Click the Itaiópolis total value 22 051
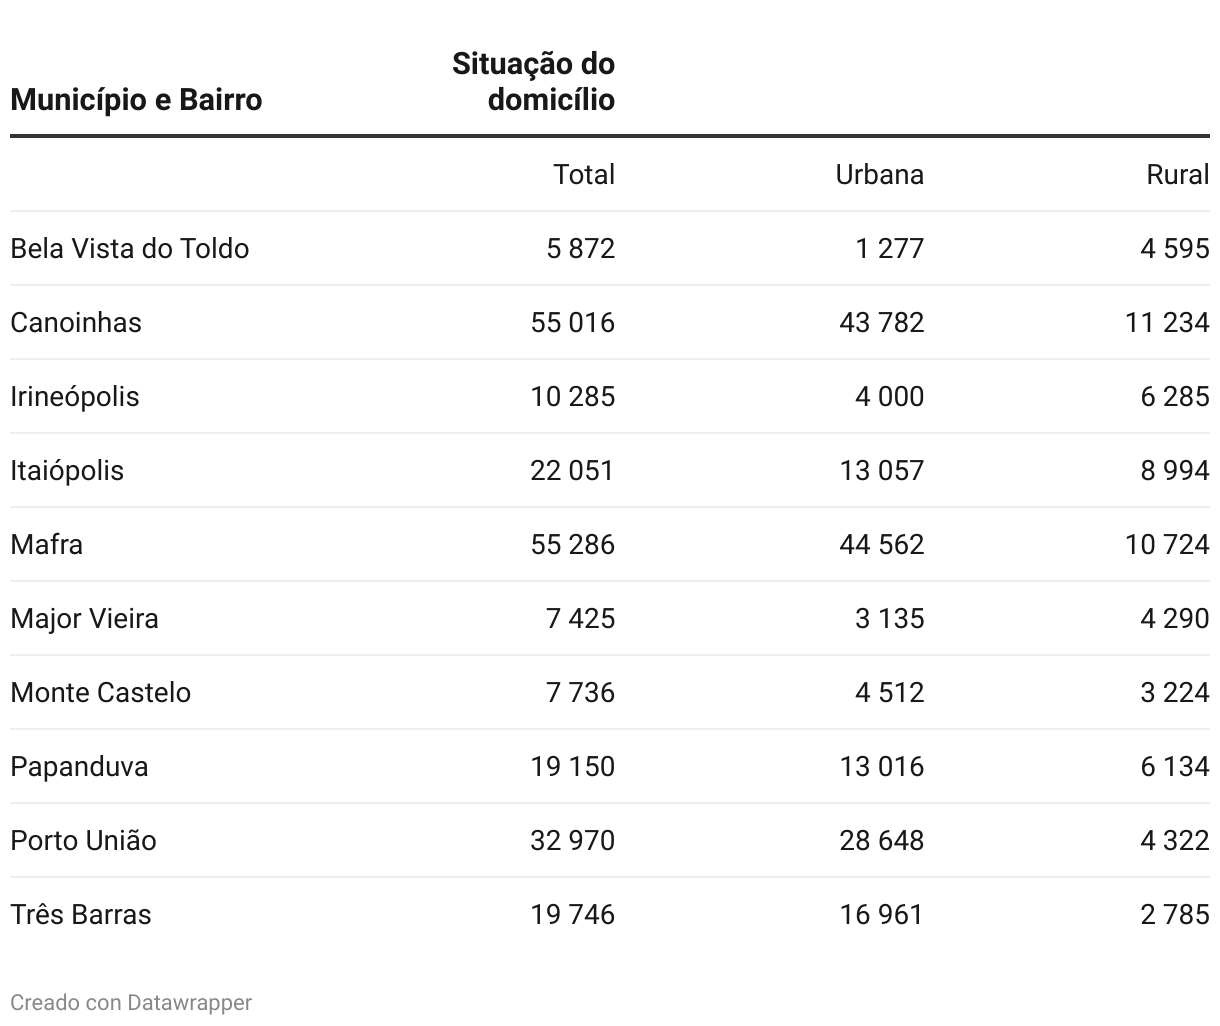 [x=572, y=471]
